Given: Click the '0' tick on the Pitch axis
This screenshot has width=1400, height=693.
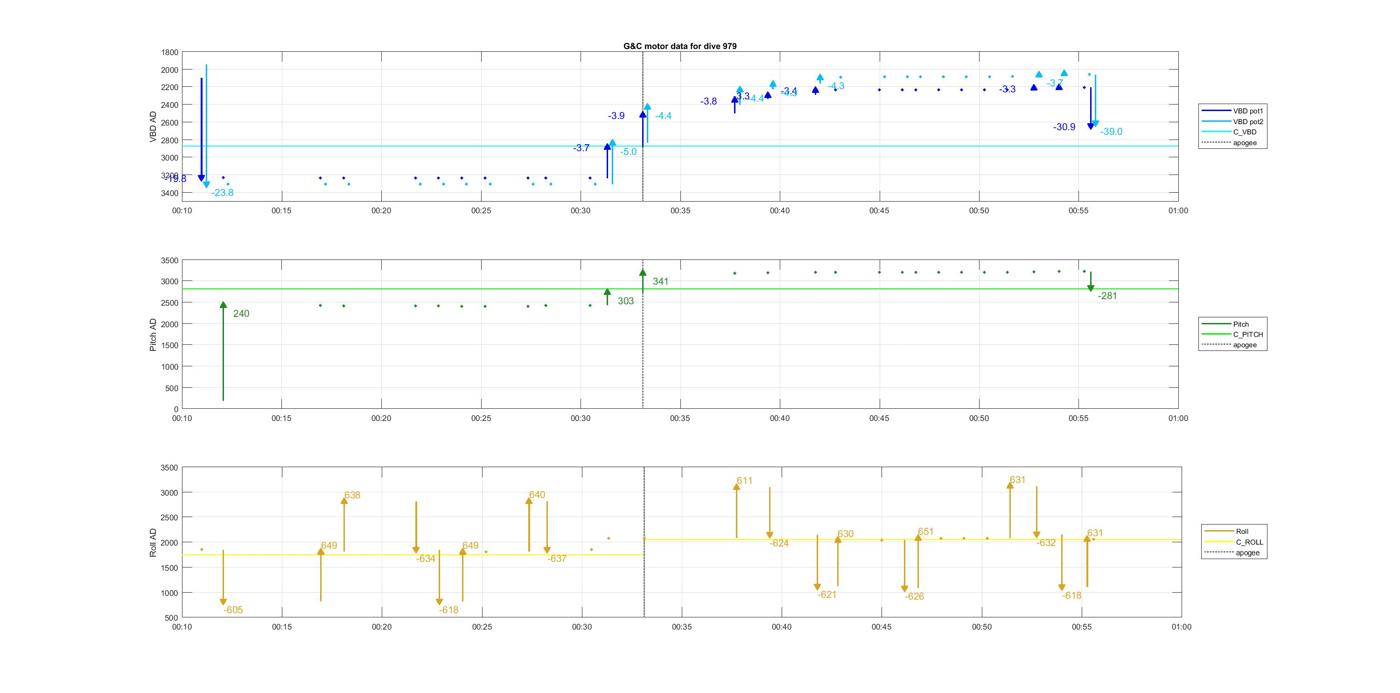Looking at the screenshot, I should pyautogui.click(x=176, y=409).
